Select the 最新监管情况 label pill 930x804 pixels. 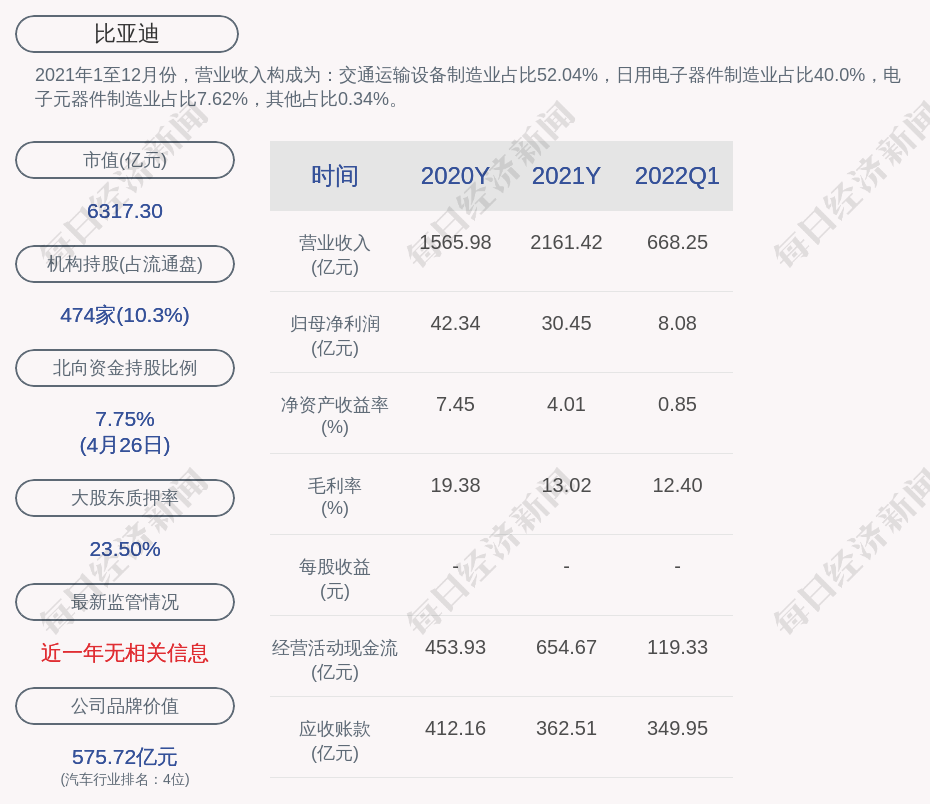[x=125, y=602]
